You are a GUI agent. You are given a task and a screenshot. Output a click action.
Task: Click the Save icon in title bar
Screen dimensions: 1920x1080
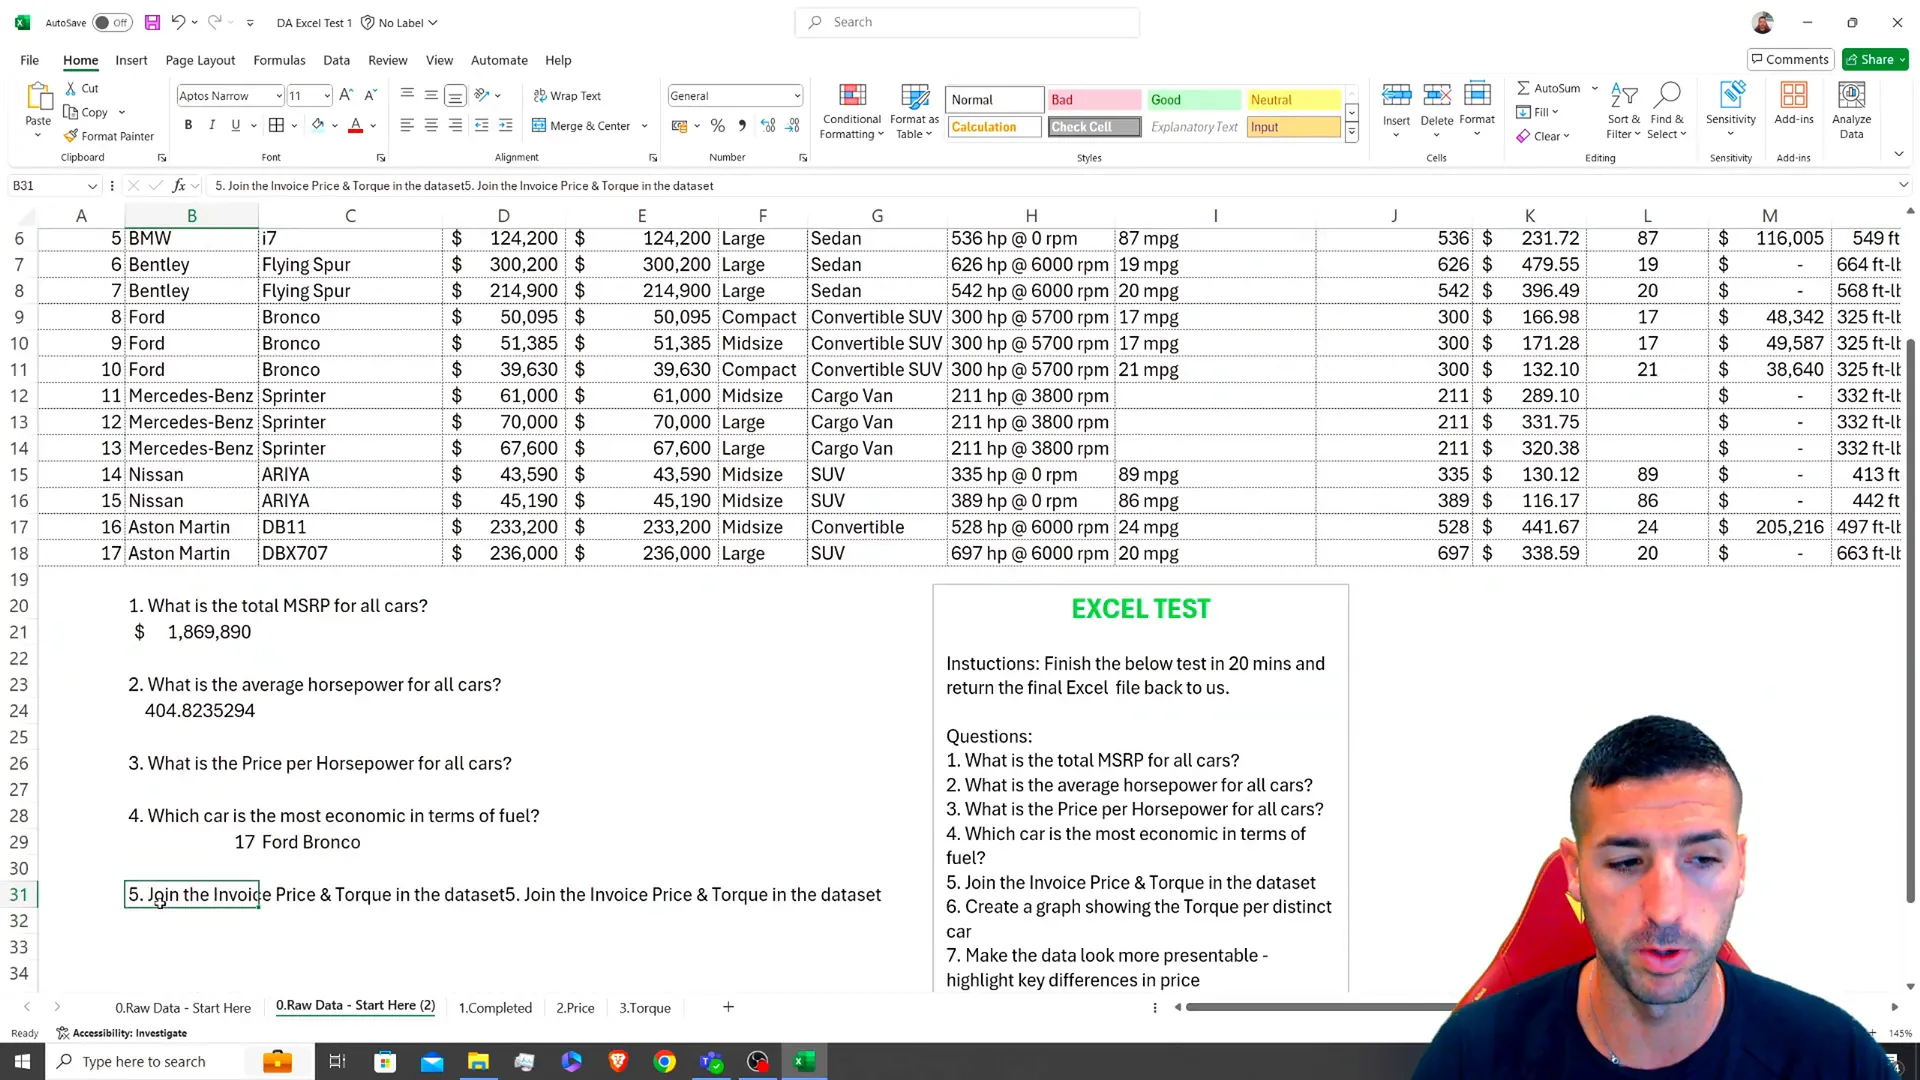point(152,22)
